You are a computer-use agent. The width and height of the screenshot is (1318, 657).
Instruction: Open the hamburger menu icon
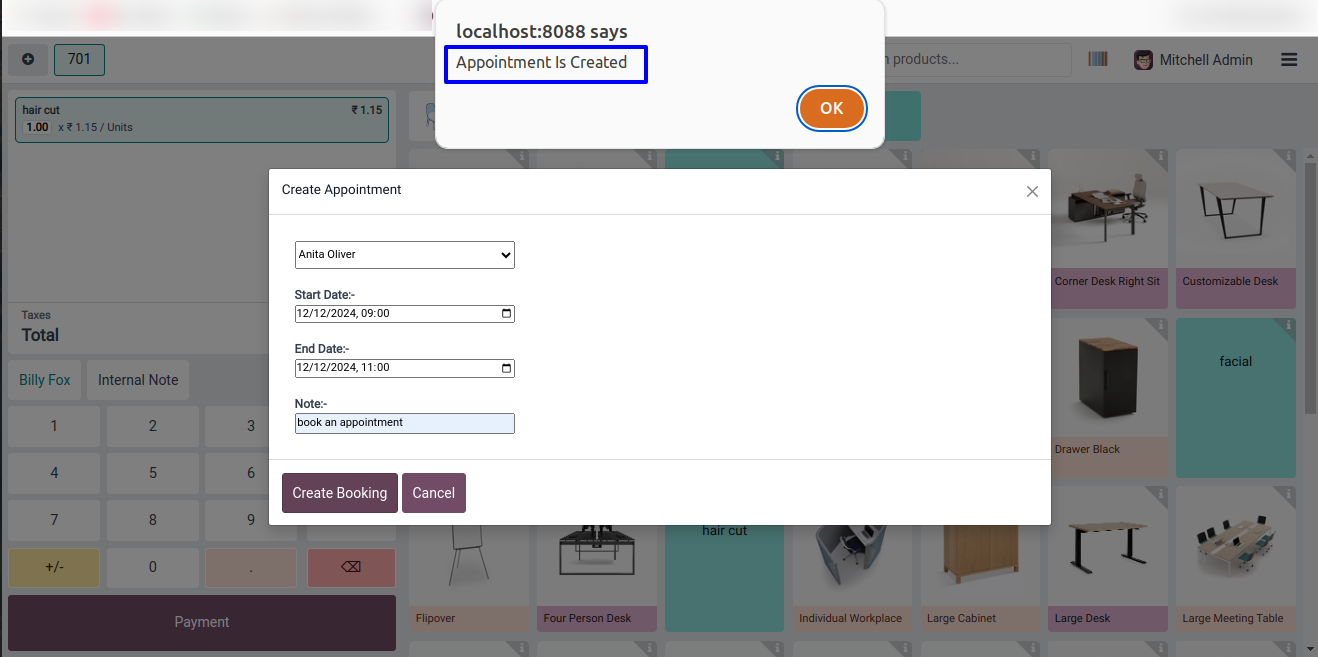[1289, 60]
